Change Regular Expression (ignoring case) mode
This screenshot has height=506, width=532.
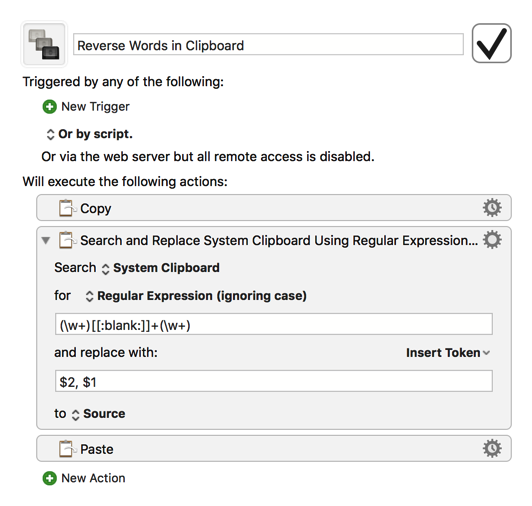tap(196, 296)
